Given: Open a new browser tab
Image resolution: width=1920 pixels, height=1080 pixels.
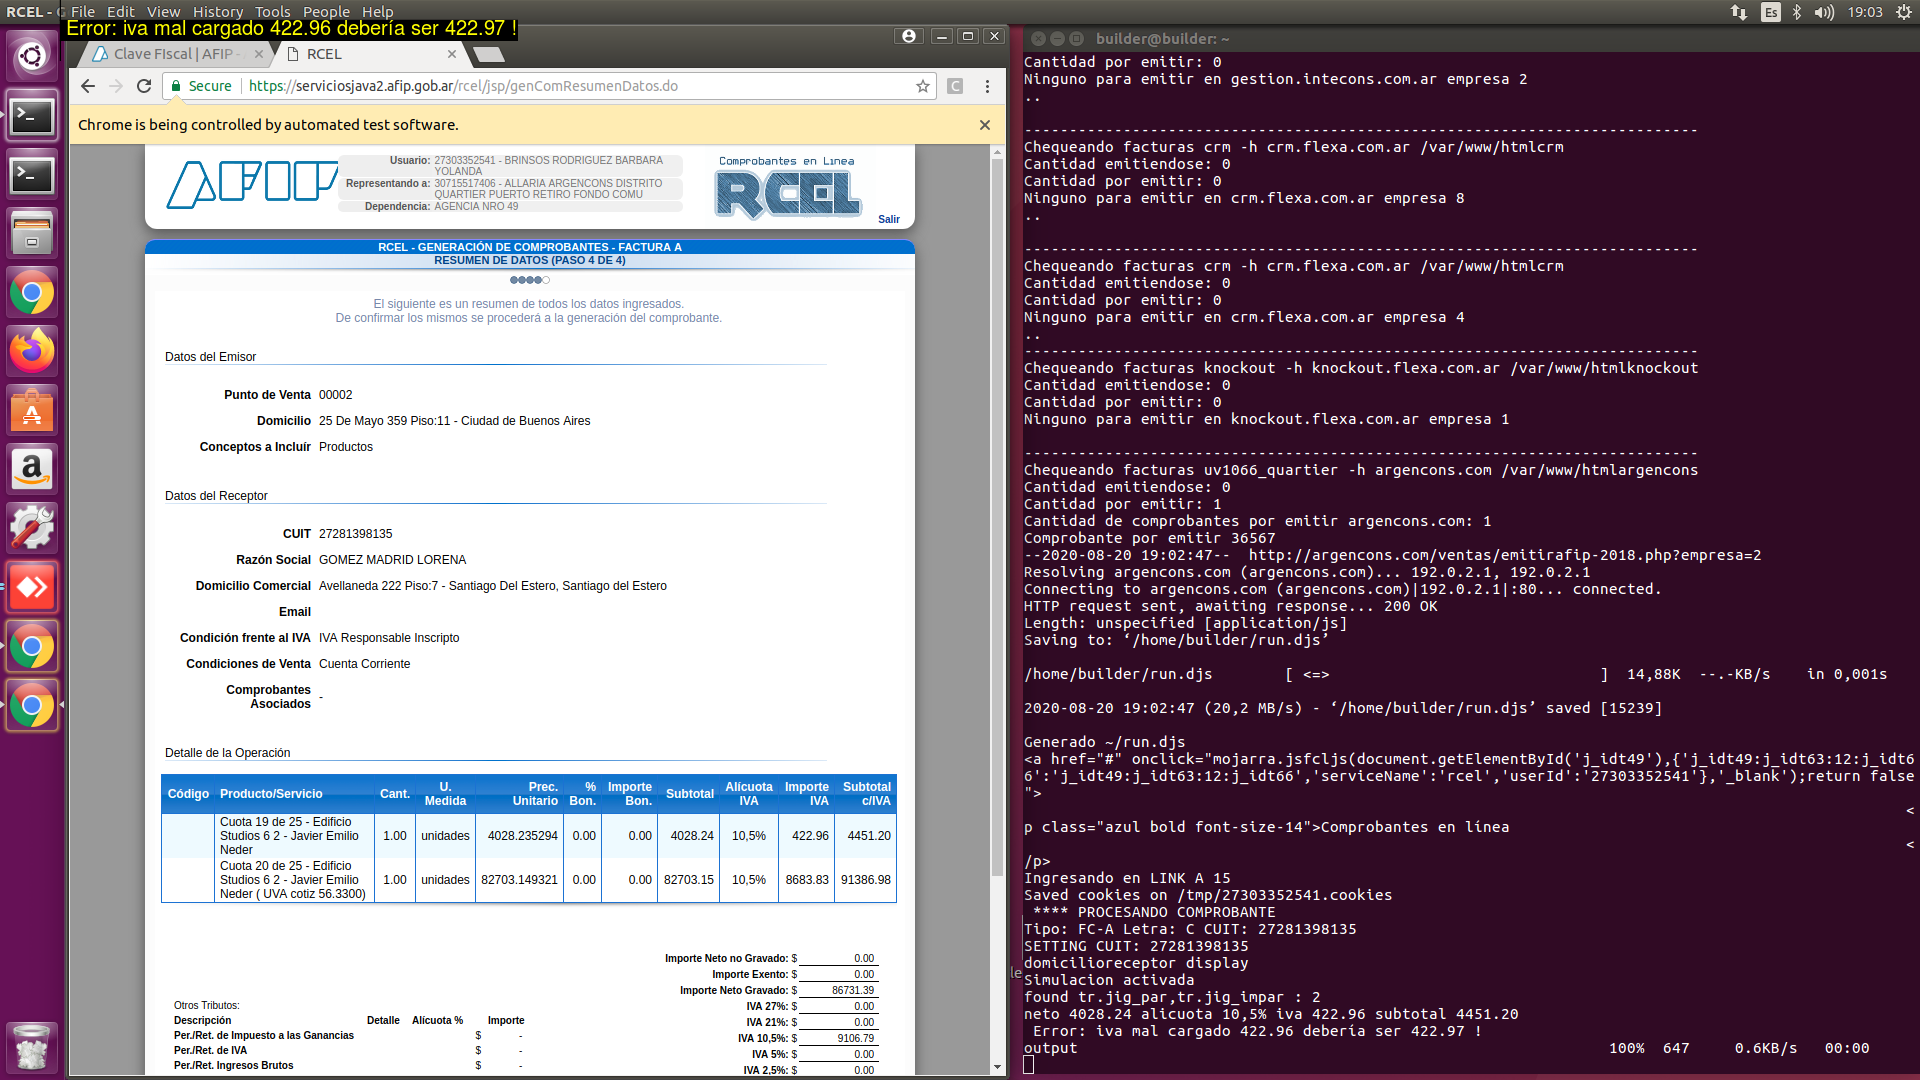Looking at the screenshot, I should [488, 54].
